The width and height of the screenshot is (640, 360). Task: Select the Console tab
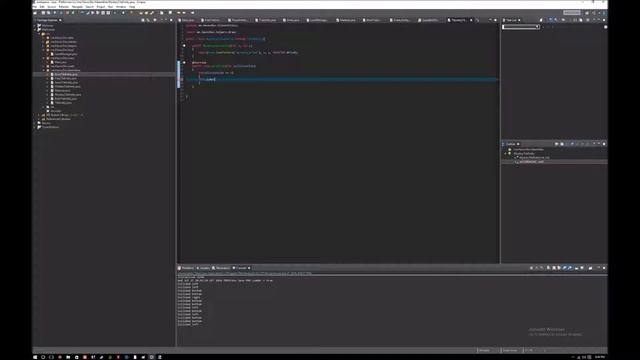click(240, 268)
